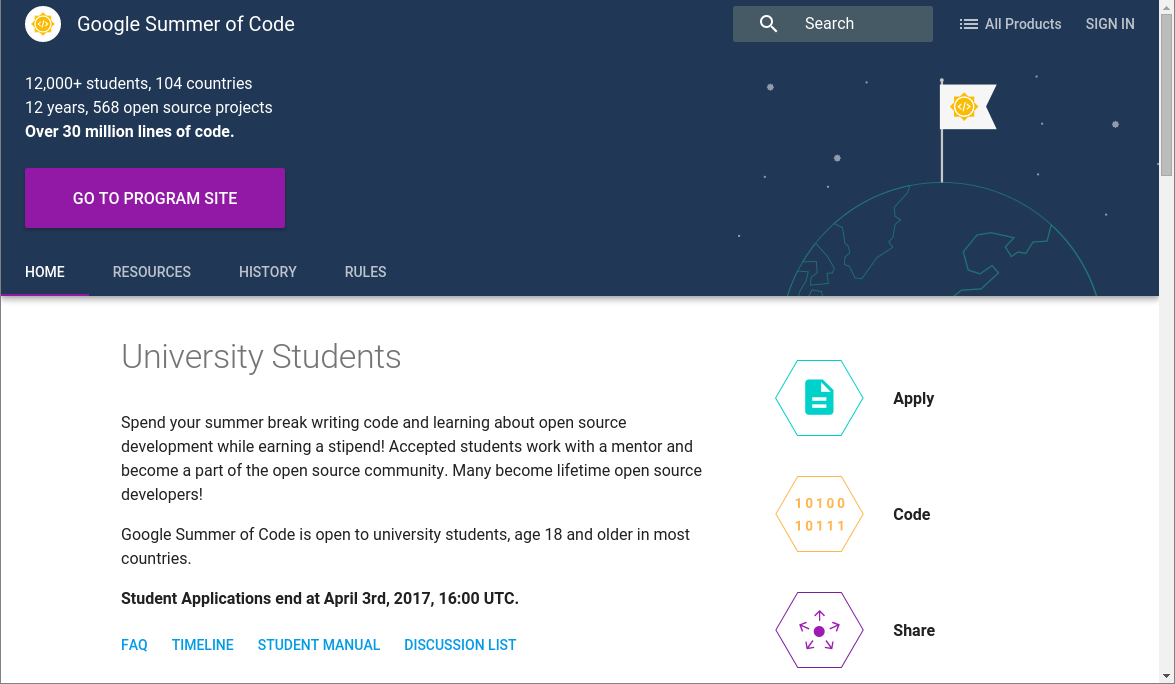Screen dimensions: 1175x684
Task: Open the Timeline link
Action: click(203, 645)
